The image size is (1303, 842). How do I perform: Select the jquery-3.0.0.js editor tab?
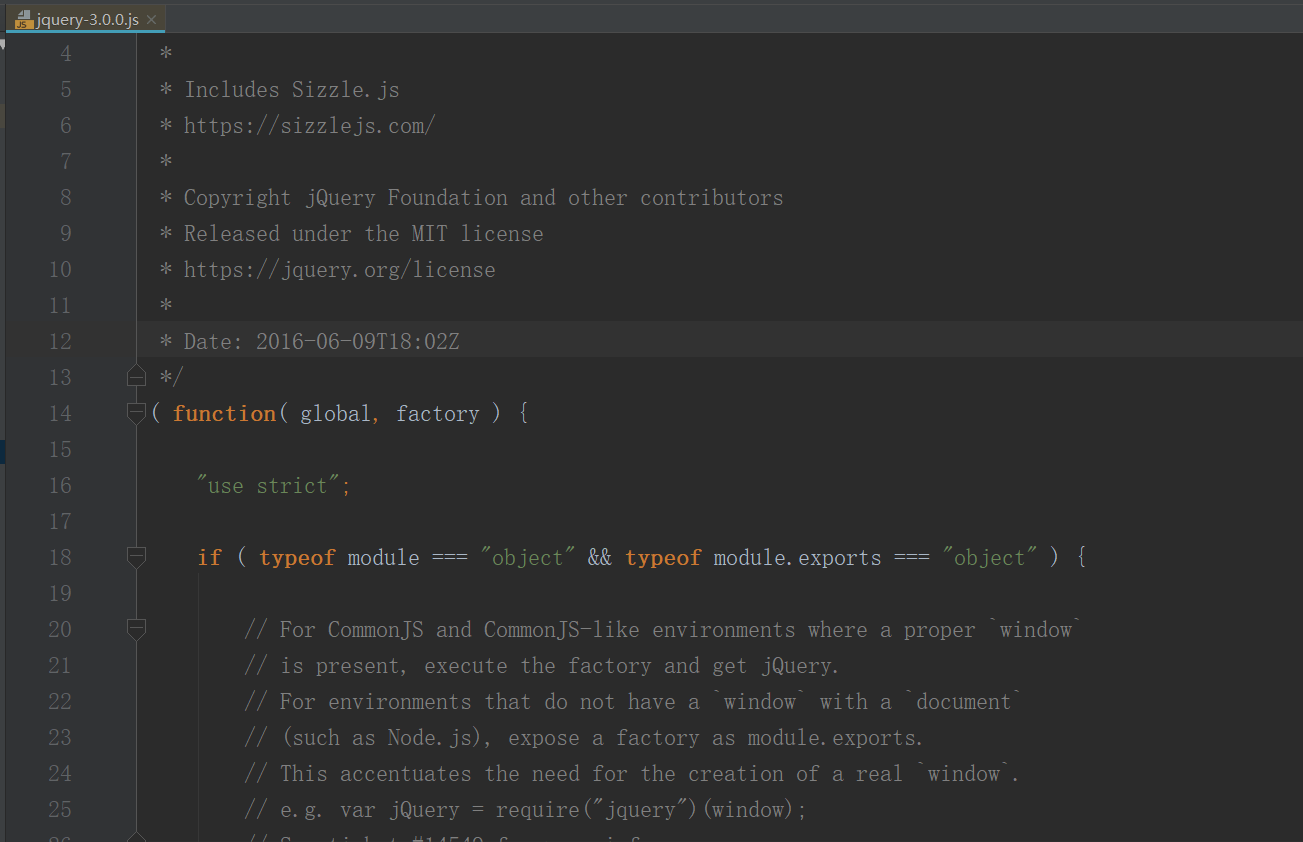(x=87, y=20)
